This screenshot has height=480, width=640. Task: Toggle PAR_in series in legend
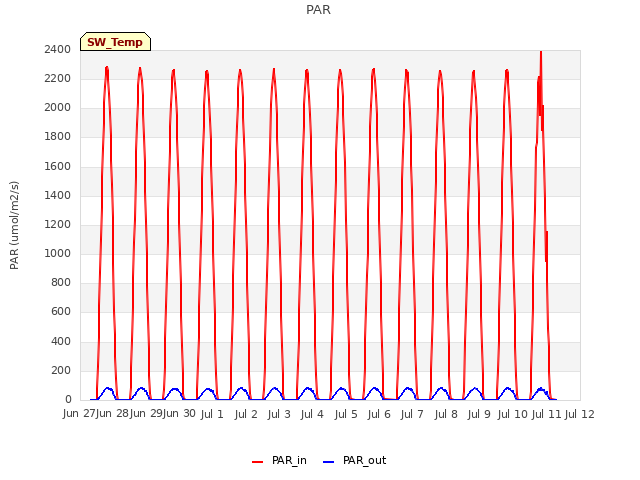[279, 460]
